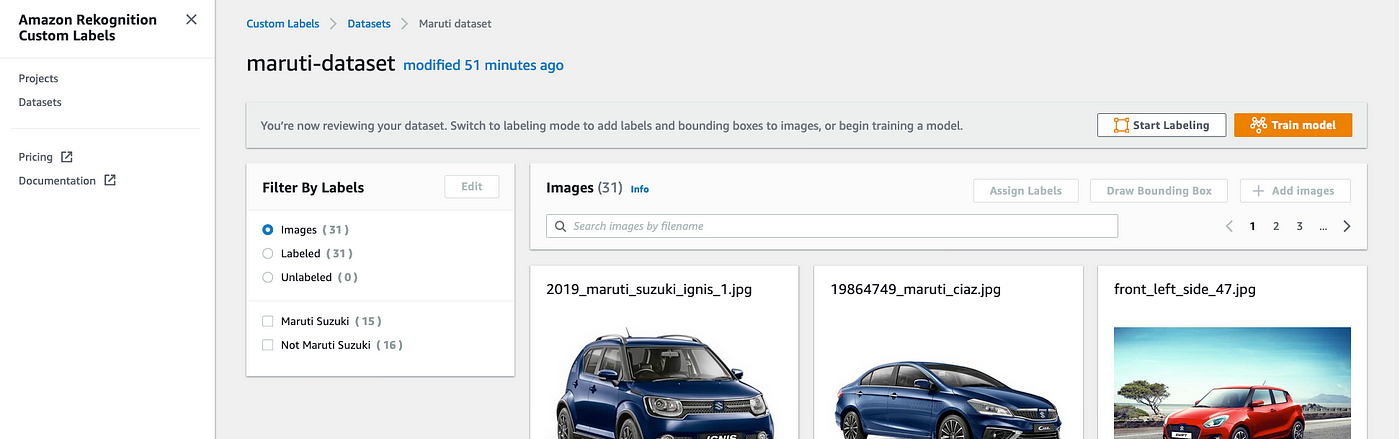1400x439 pixels.
Task: Select the Labeled (31) radio filter
Action: 267,254
